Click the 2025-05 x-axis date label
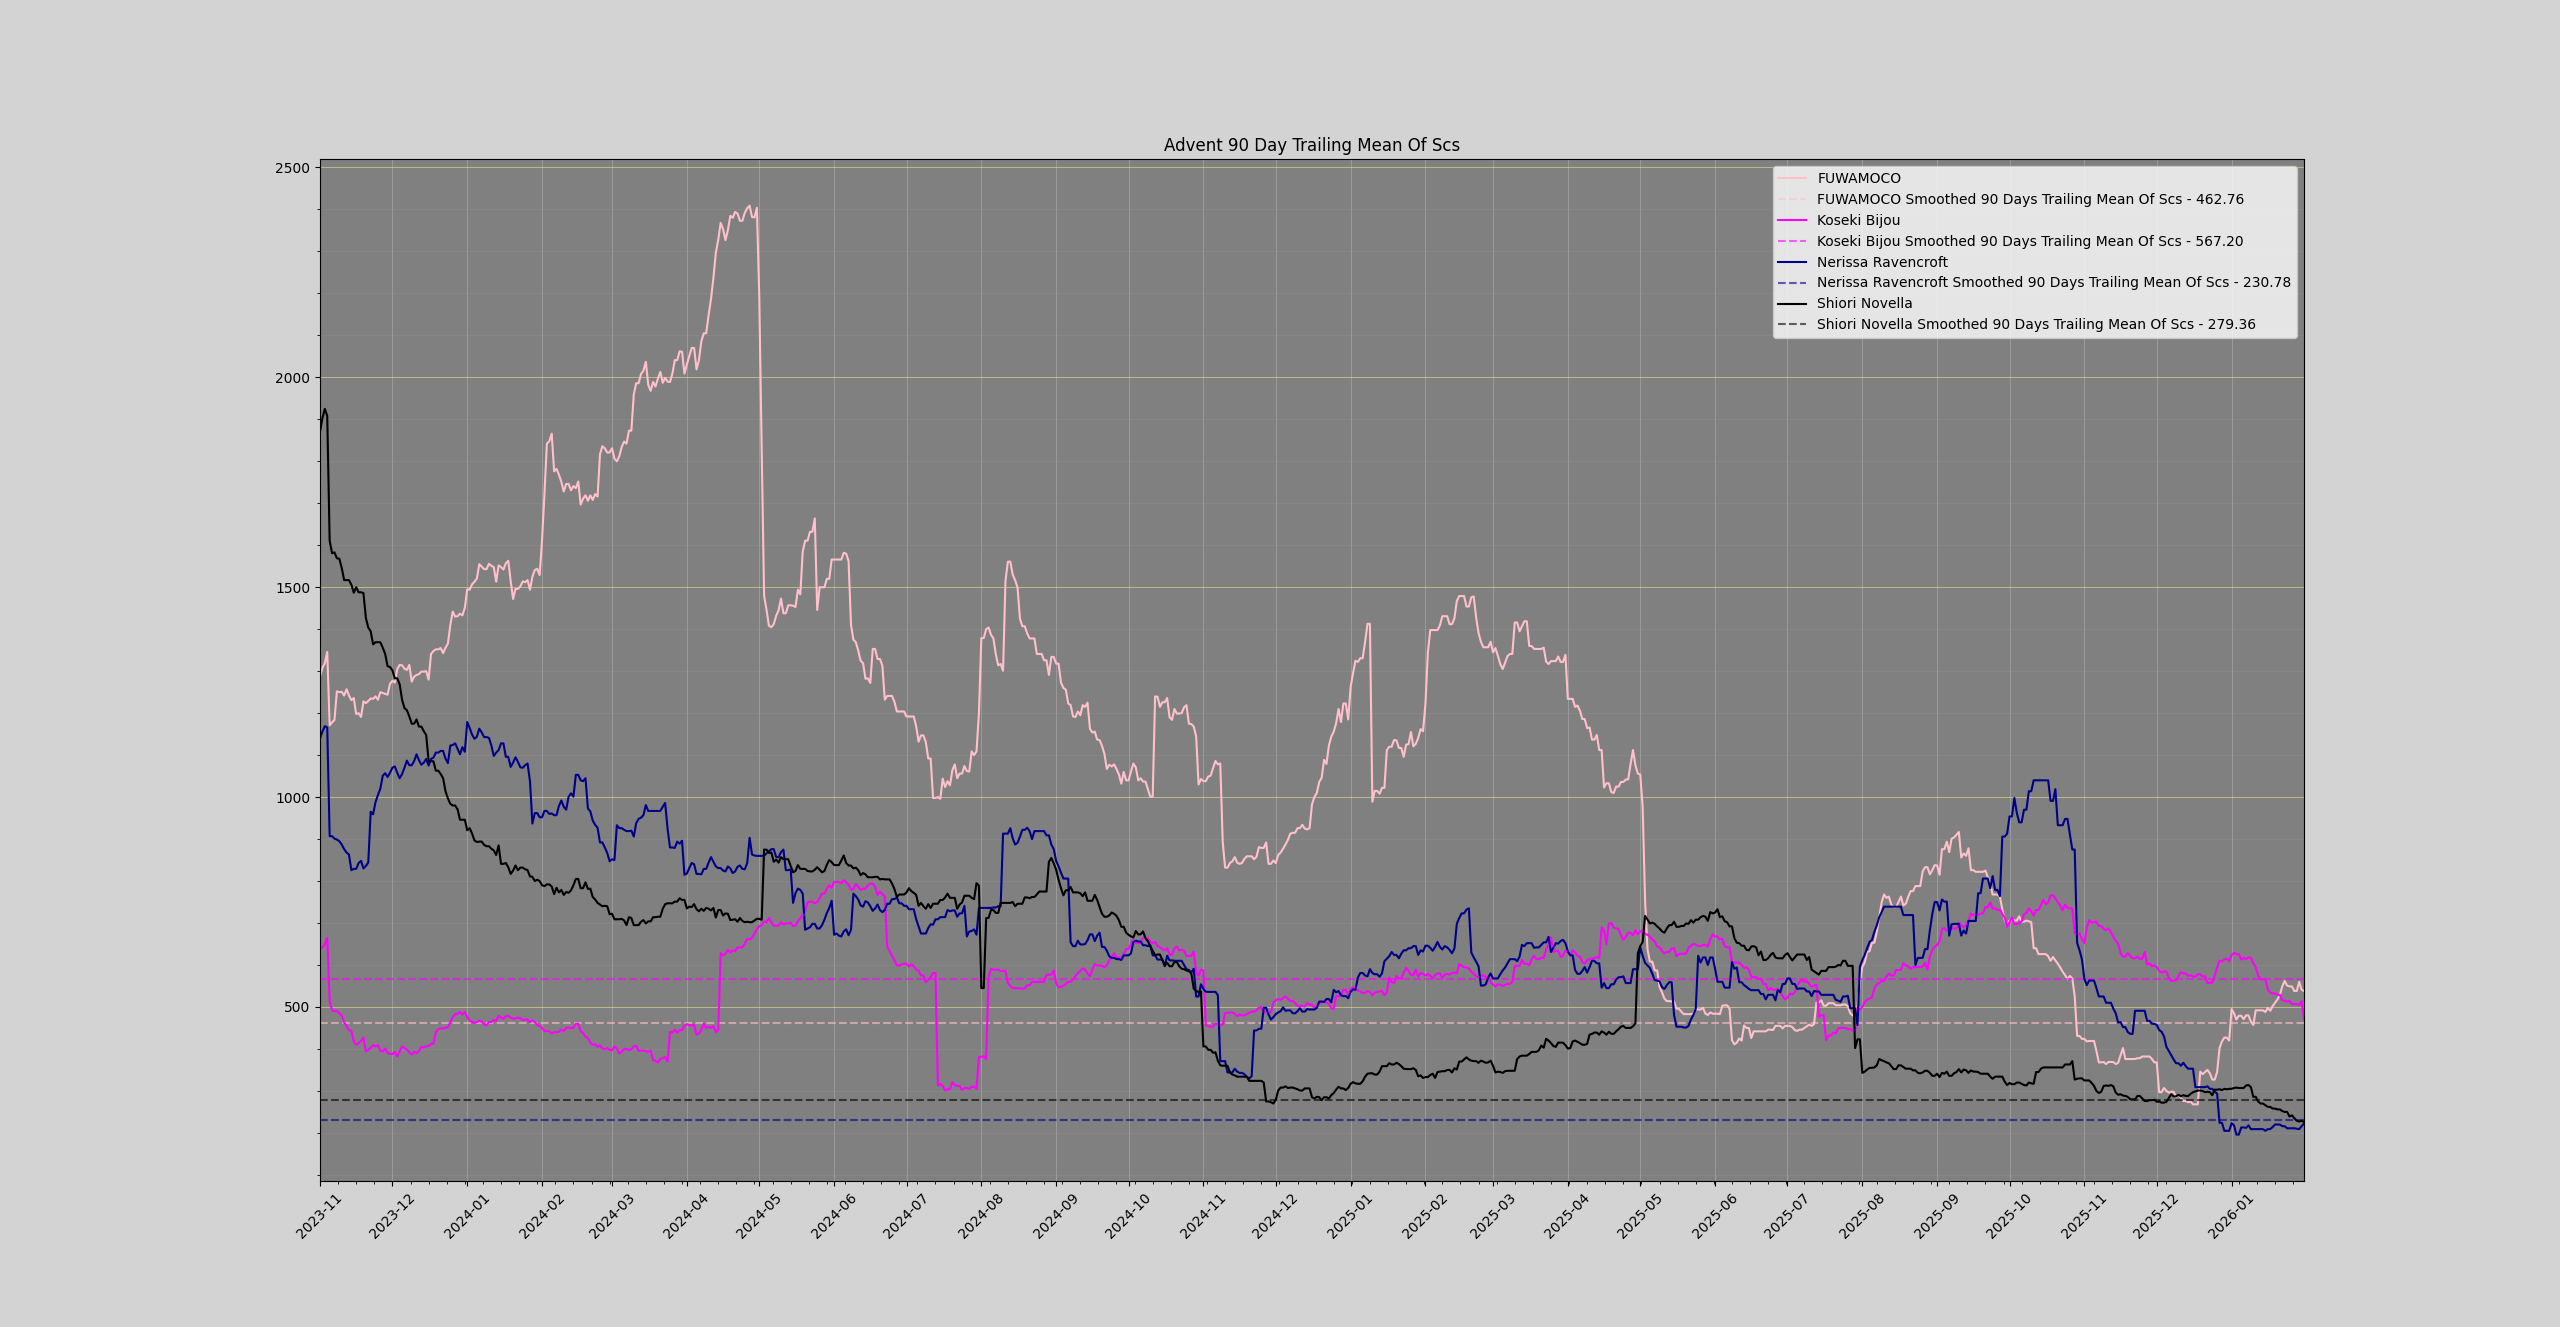The height and width of the screenshot is (1327, 2560). click(1639, 1215)
